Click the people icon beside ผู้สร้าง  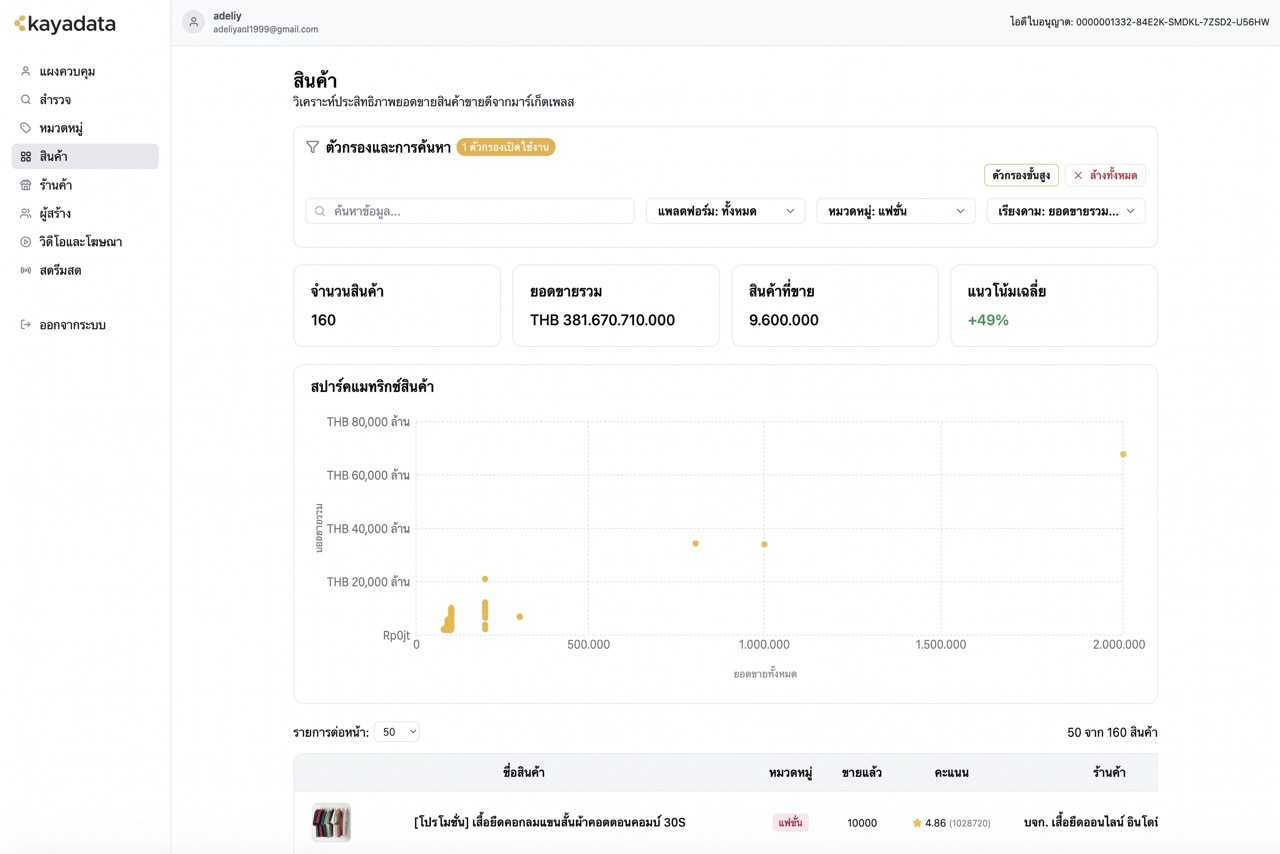26,213
